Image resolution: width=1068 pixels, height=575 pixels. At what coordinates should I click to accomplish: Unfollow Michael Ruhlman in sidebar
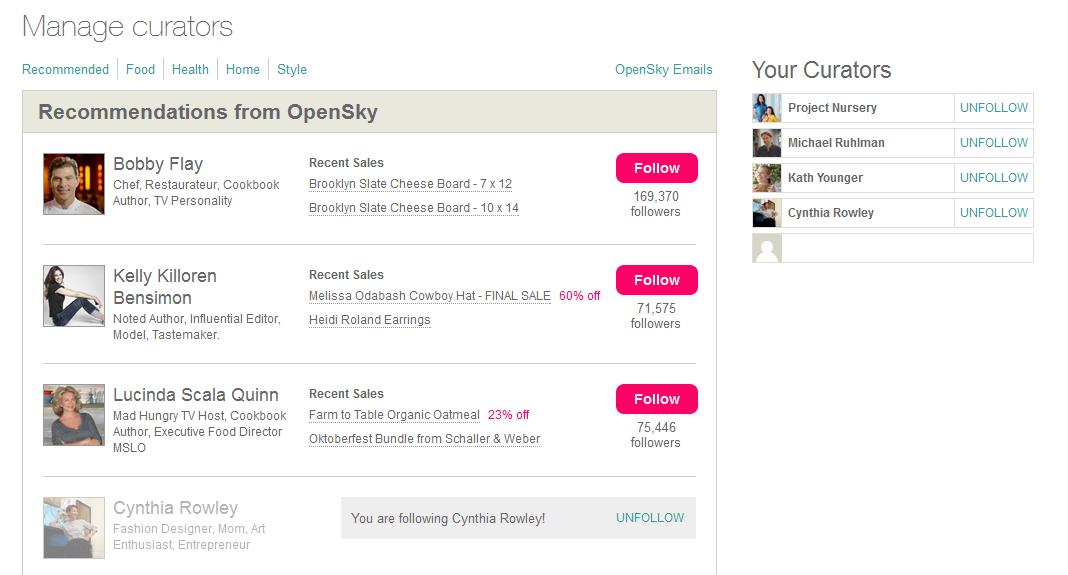click(994, 142)
